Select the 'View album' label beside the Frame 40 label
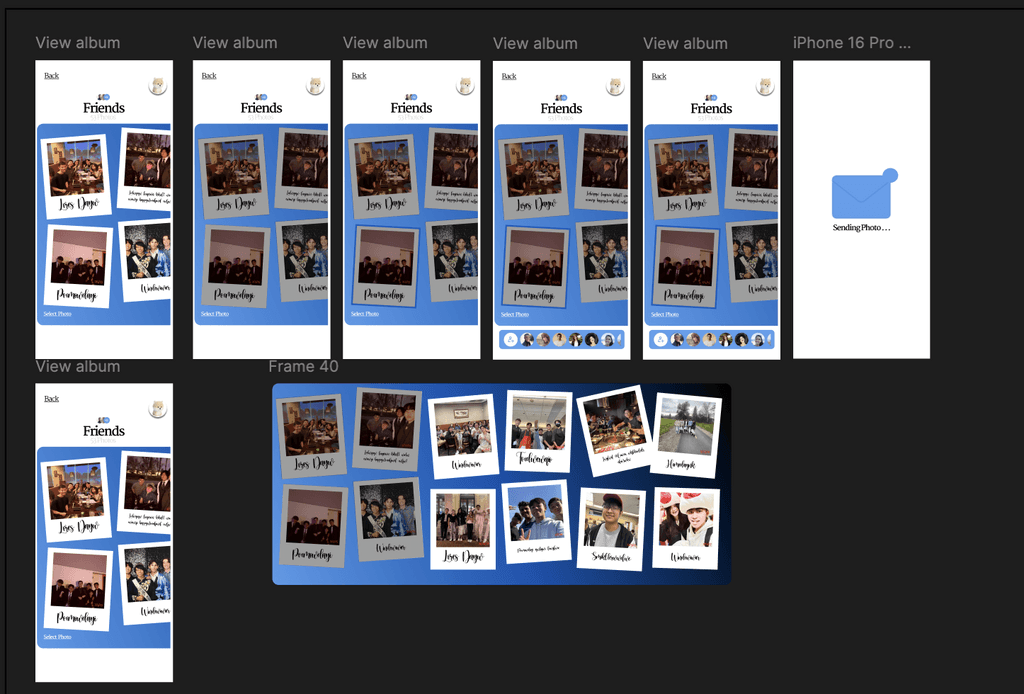Image resolution: width=1024 pixels, height=694 pixels. coord(78,366)
